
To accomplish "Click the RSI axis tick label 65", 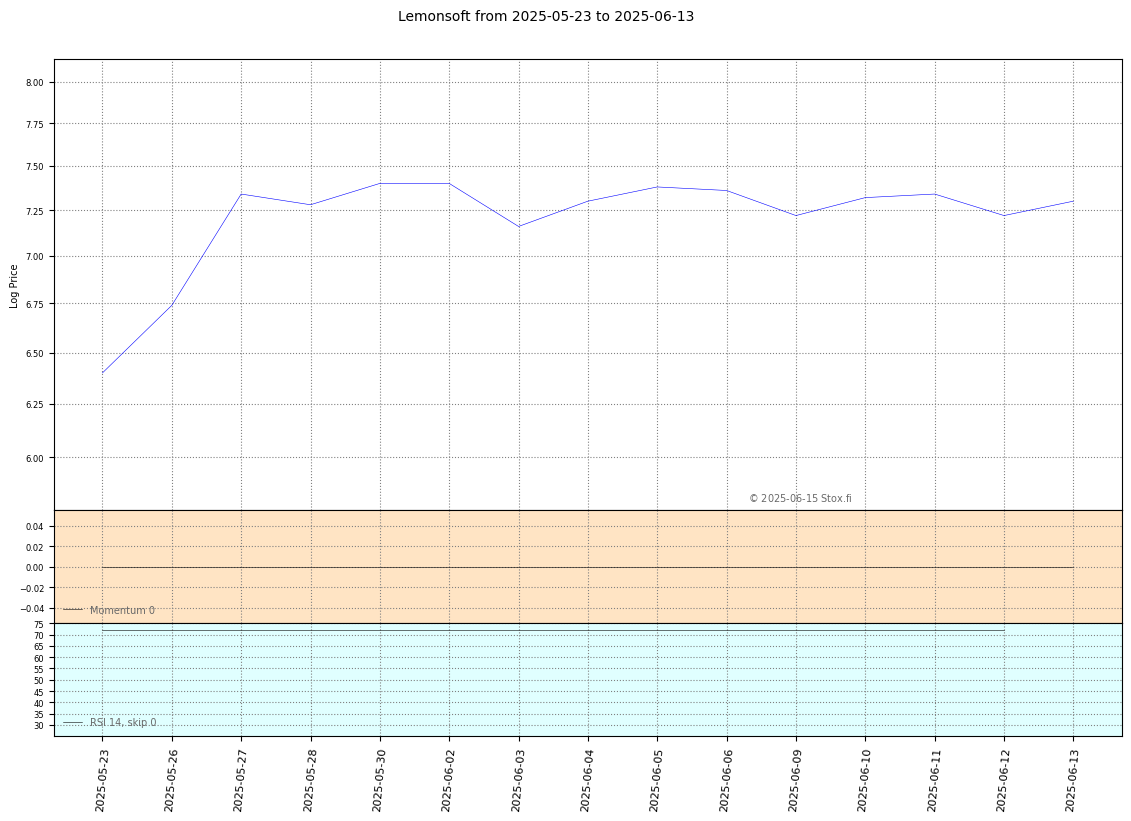I will click(x=39, y=647).
